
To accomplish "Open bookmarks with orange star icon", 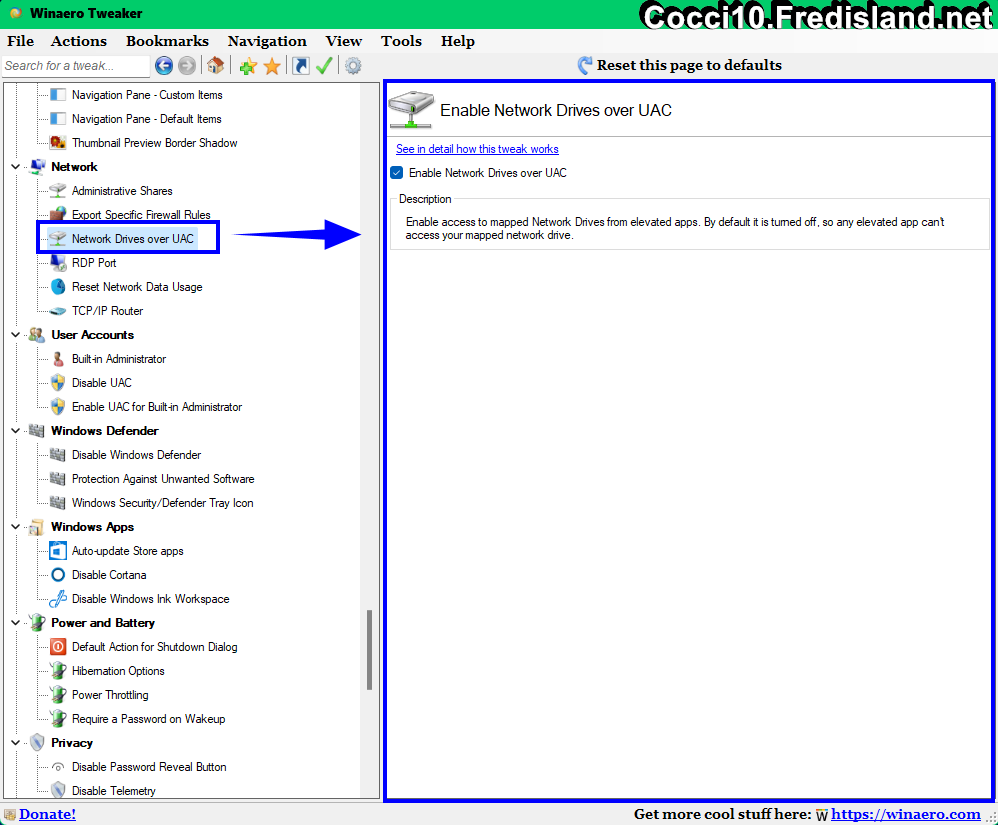I will (272, 66).
